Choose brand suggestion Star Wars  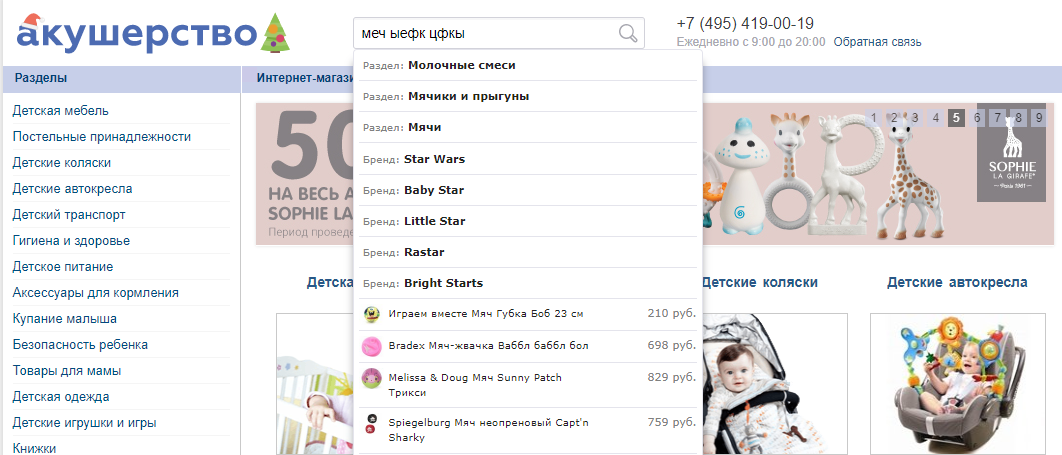(528, 160)
